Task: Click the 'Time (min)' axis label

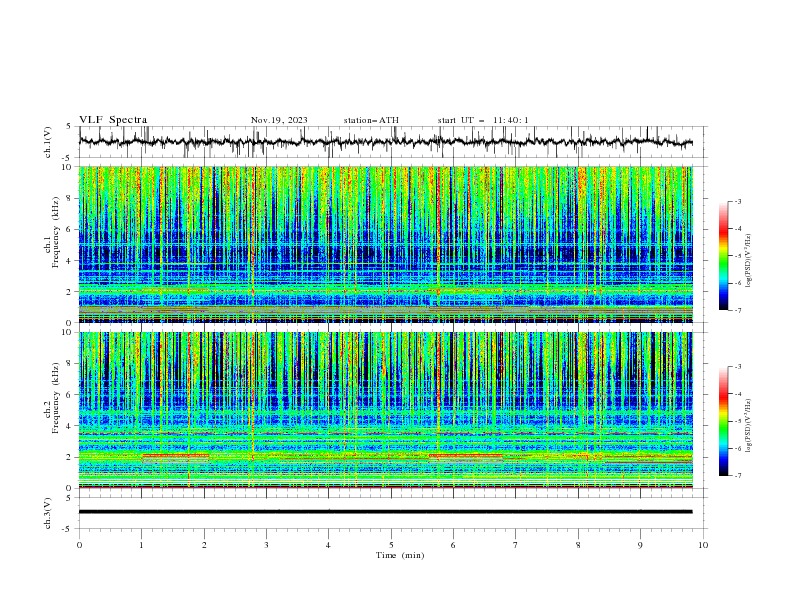Action: tap(400, 555)
